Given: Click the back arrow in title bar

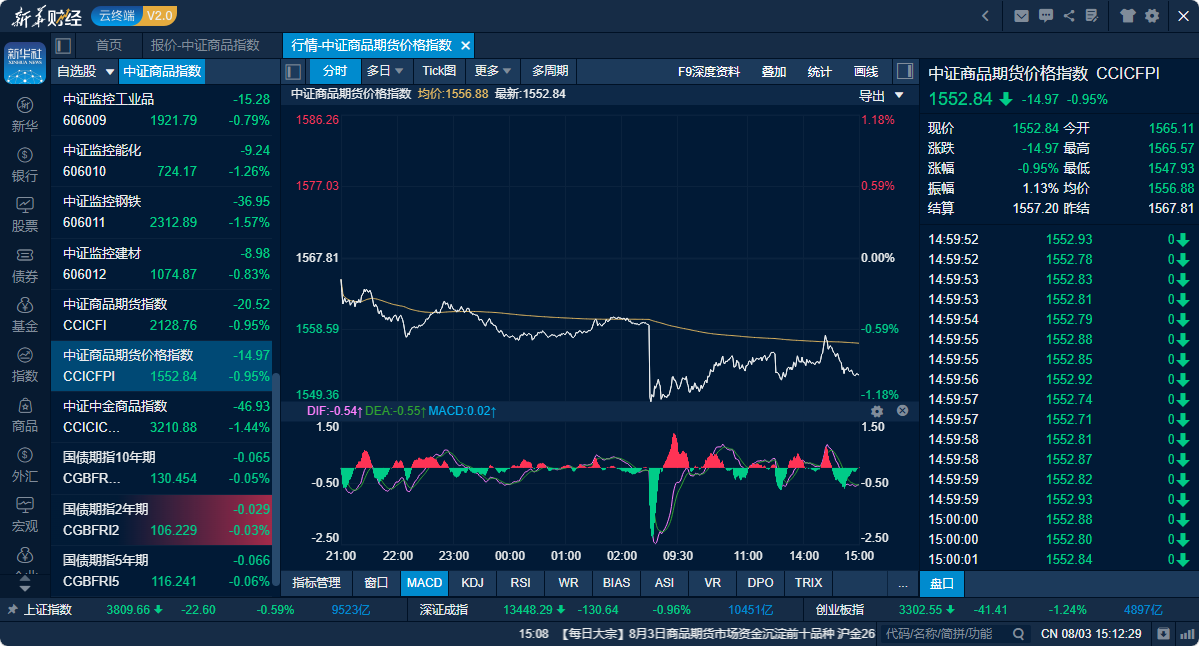Looking at the screenshot, I should pos(985,15).
